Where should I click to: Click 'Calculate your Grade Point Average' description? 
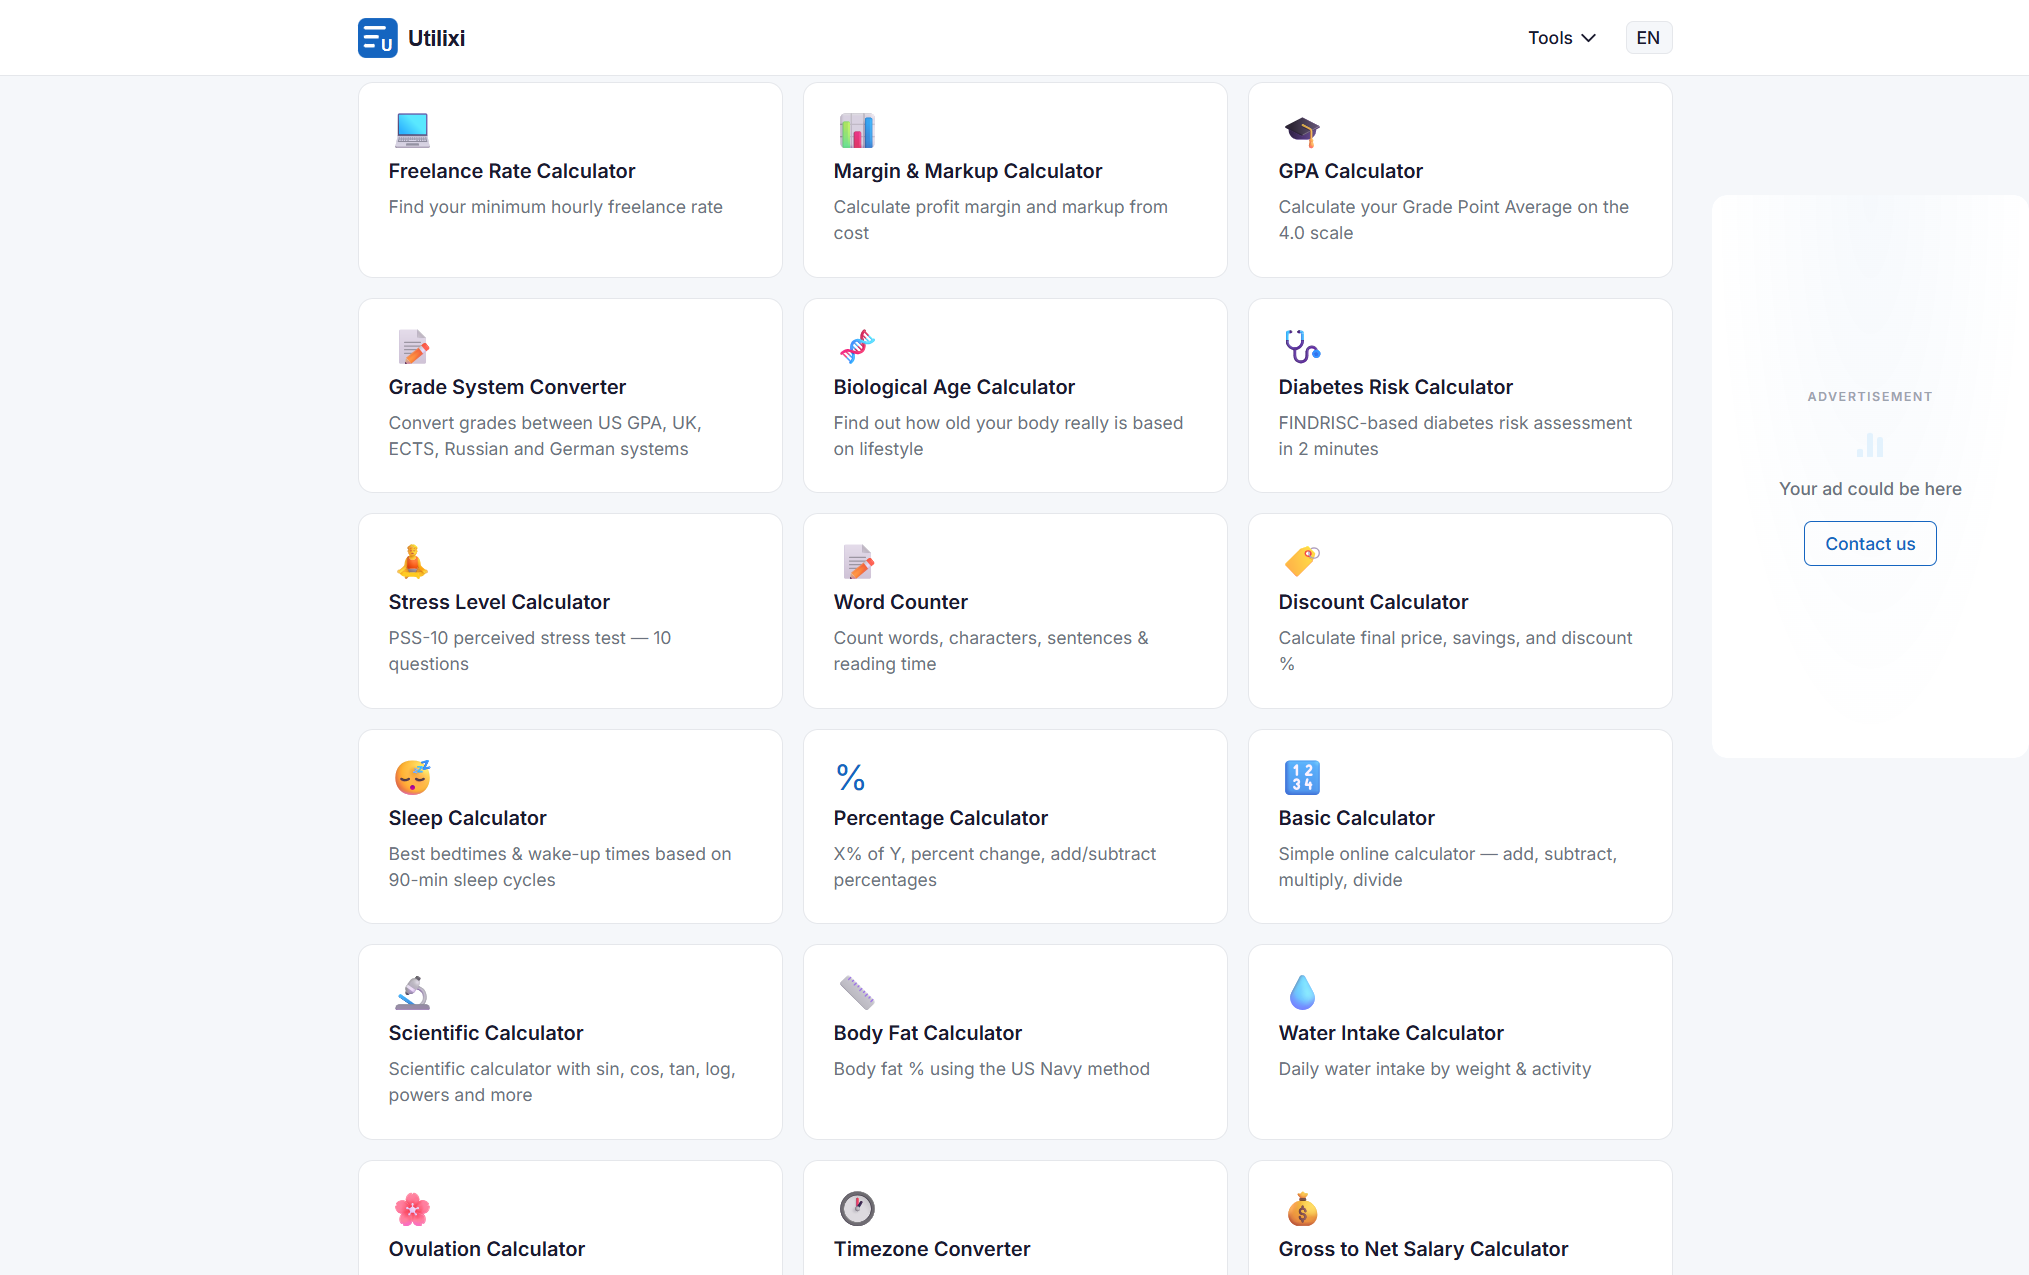[1453, 220]
